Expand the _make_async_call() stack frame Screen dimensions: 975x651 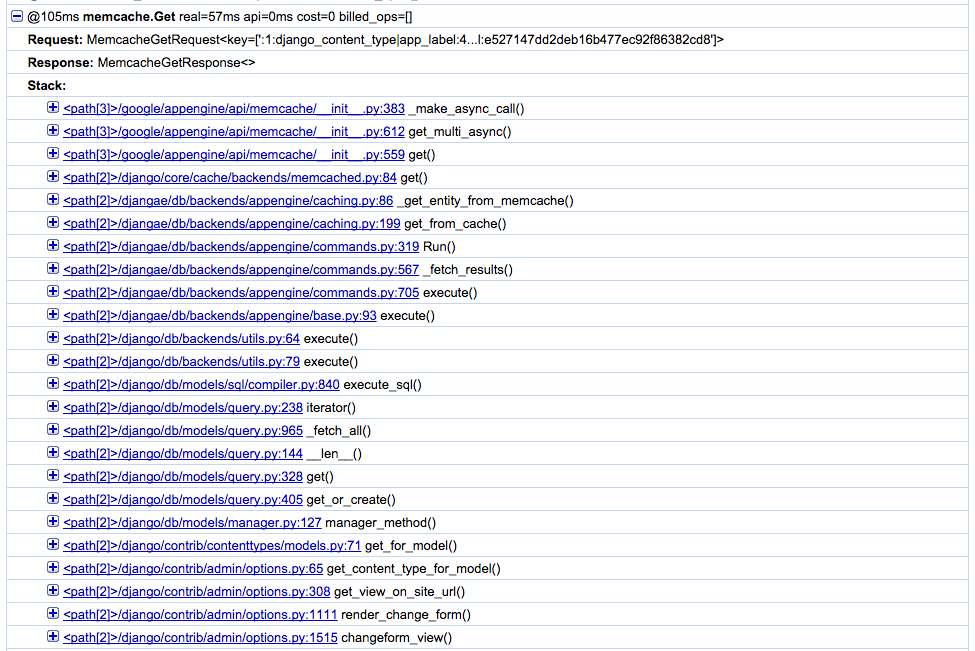53,108
